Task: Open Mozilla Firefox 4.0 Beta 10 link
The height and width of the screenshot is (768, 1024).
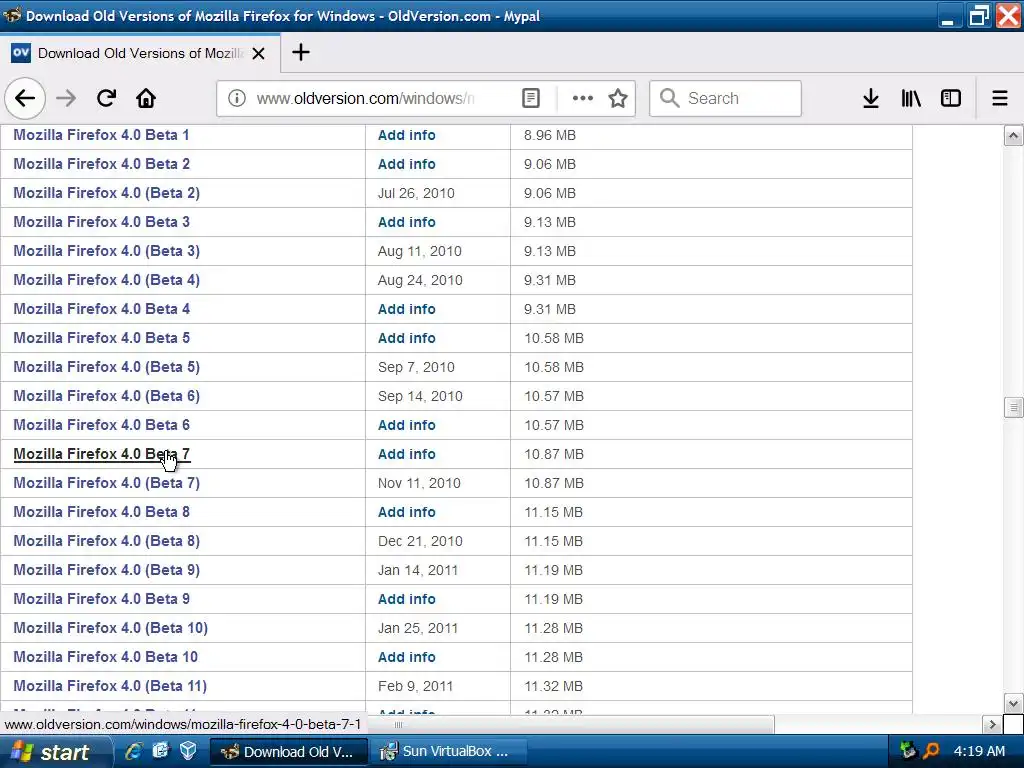Action: coord(105,657)
